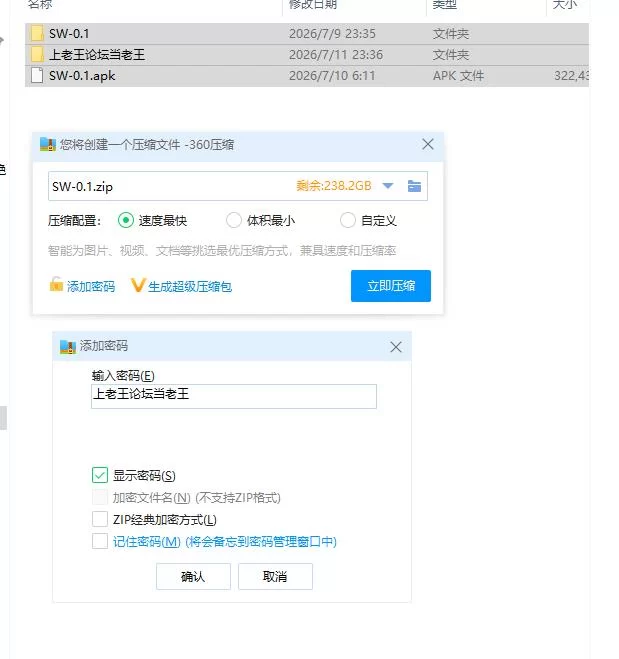Select the 体积最小 compression option
Screen dimensions: 619x659
point(234,220)
